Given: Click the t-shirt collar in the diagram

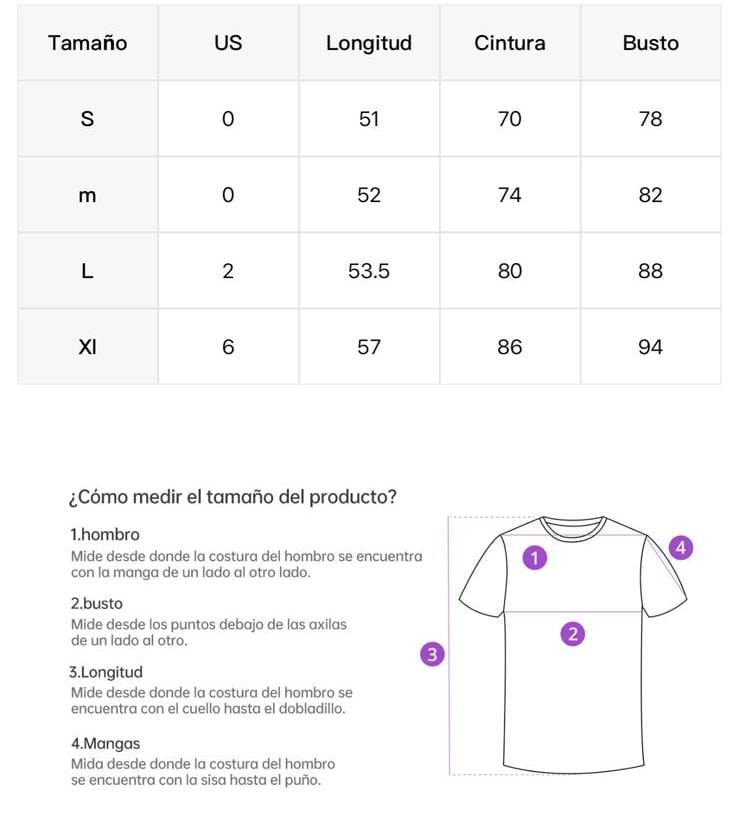Looking at the screenshot, I should pyautogui.click(x=574, y=527).
